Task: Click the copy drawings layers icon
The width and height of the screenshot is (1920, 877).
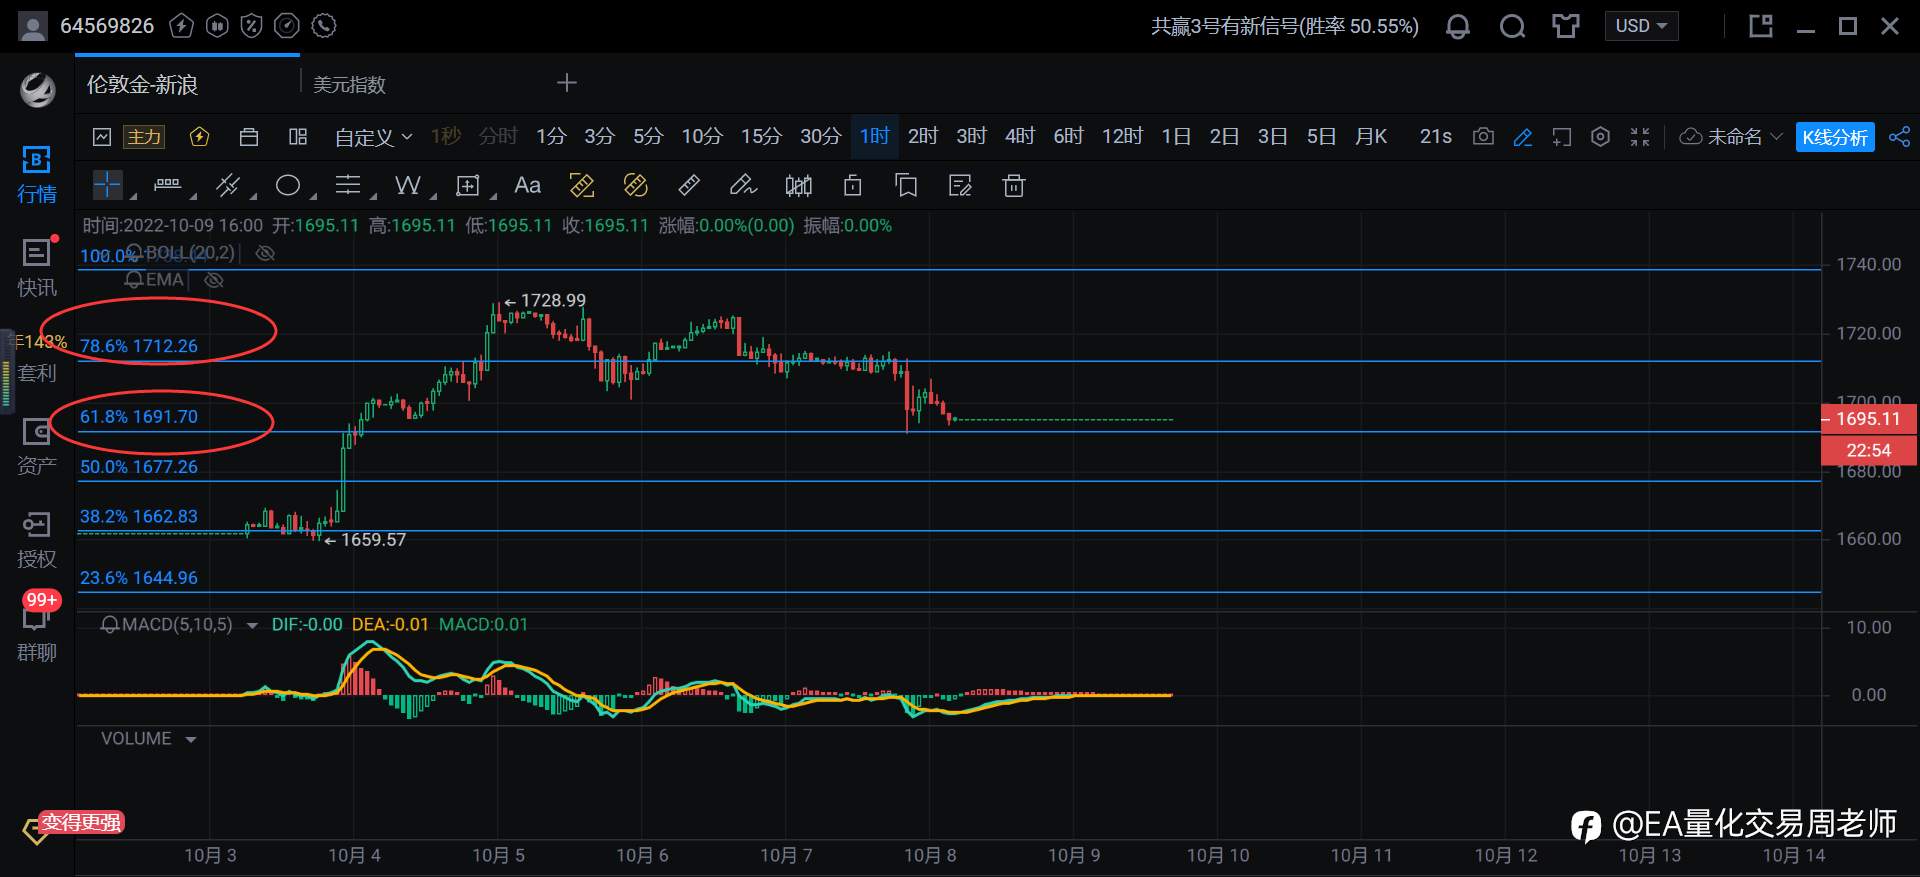Action: 906,185
